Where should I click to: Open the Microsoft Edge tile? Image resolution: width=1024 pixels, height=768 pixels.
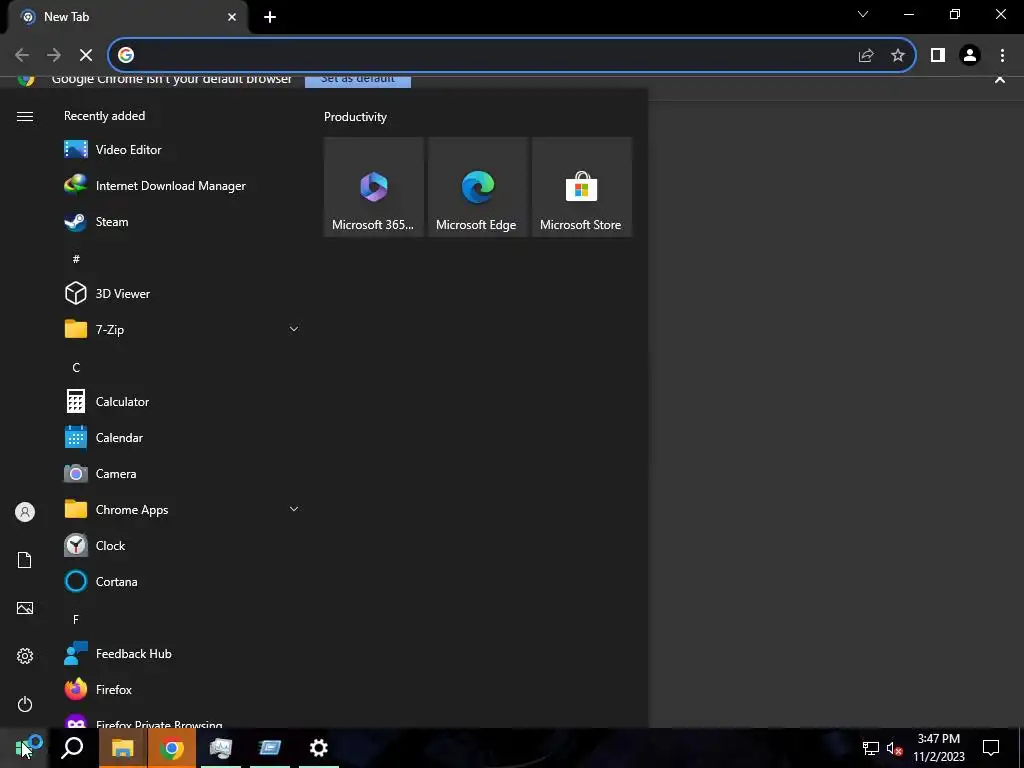click(x=477, y=187)
